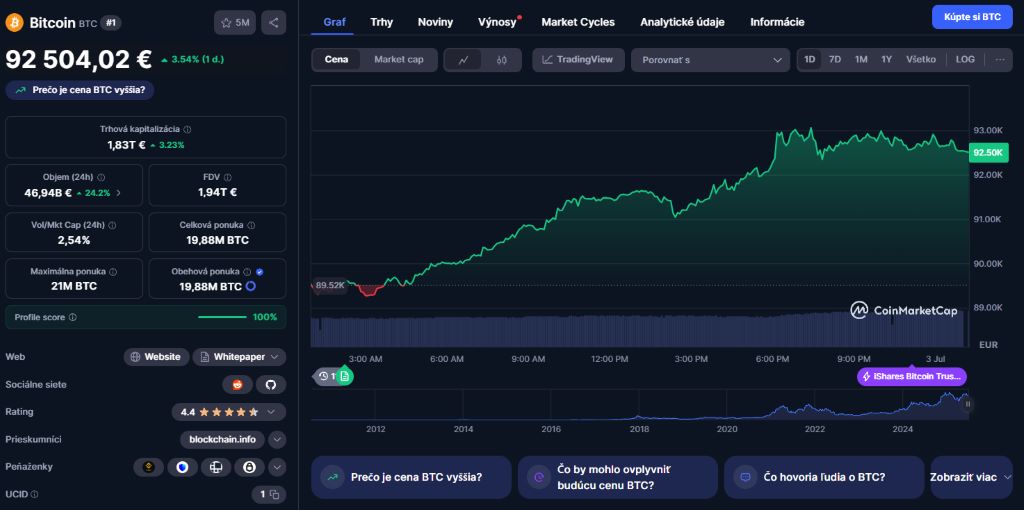The image size is (1024, 510).
Task: Open the Website link
Action: click(x=156, y=357)
